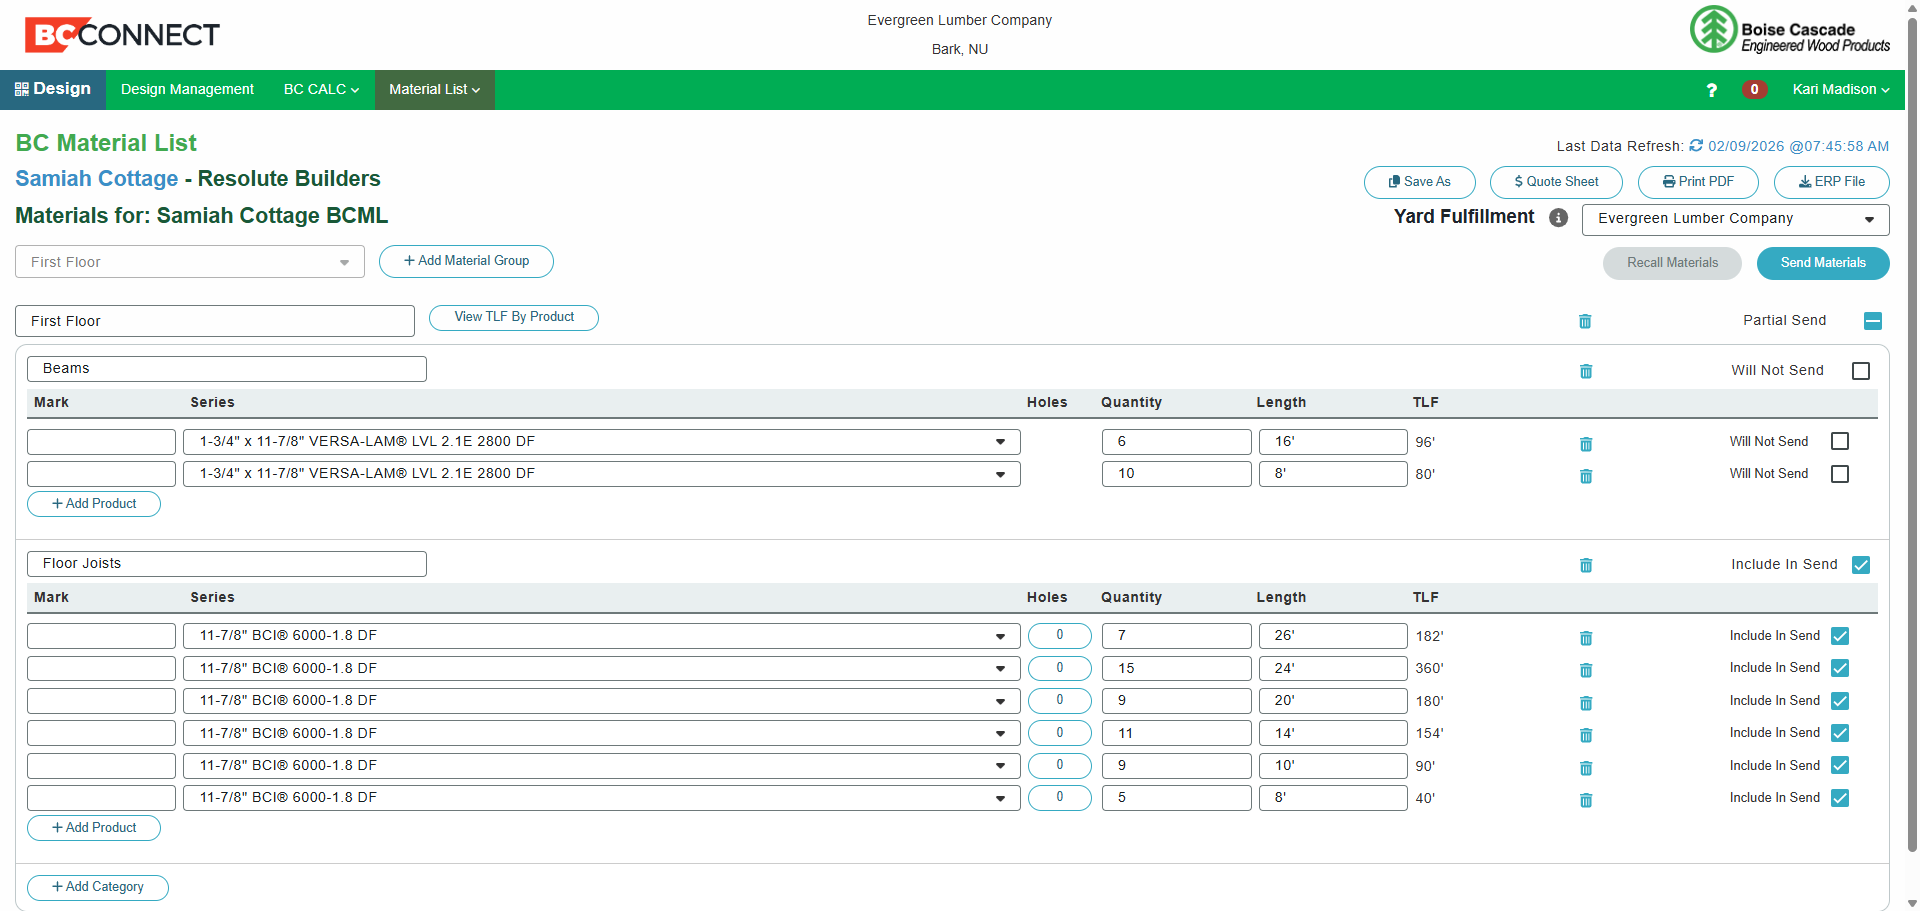The height and width of the screenshot is (911, 1920).
Task: Uncheck Include In Send for 26' joist row
Action: coord(1840,636)
